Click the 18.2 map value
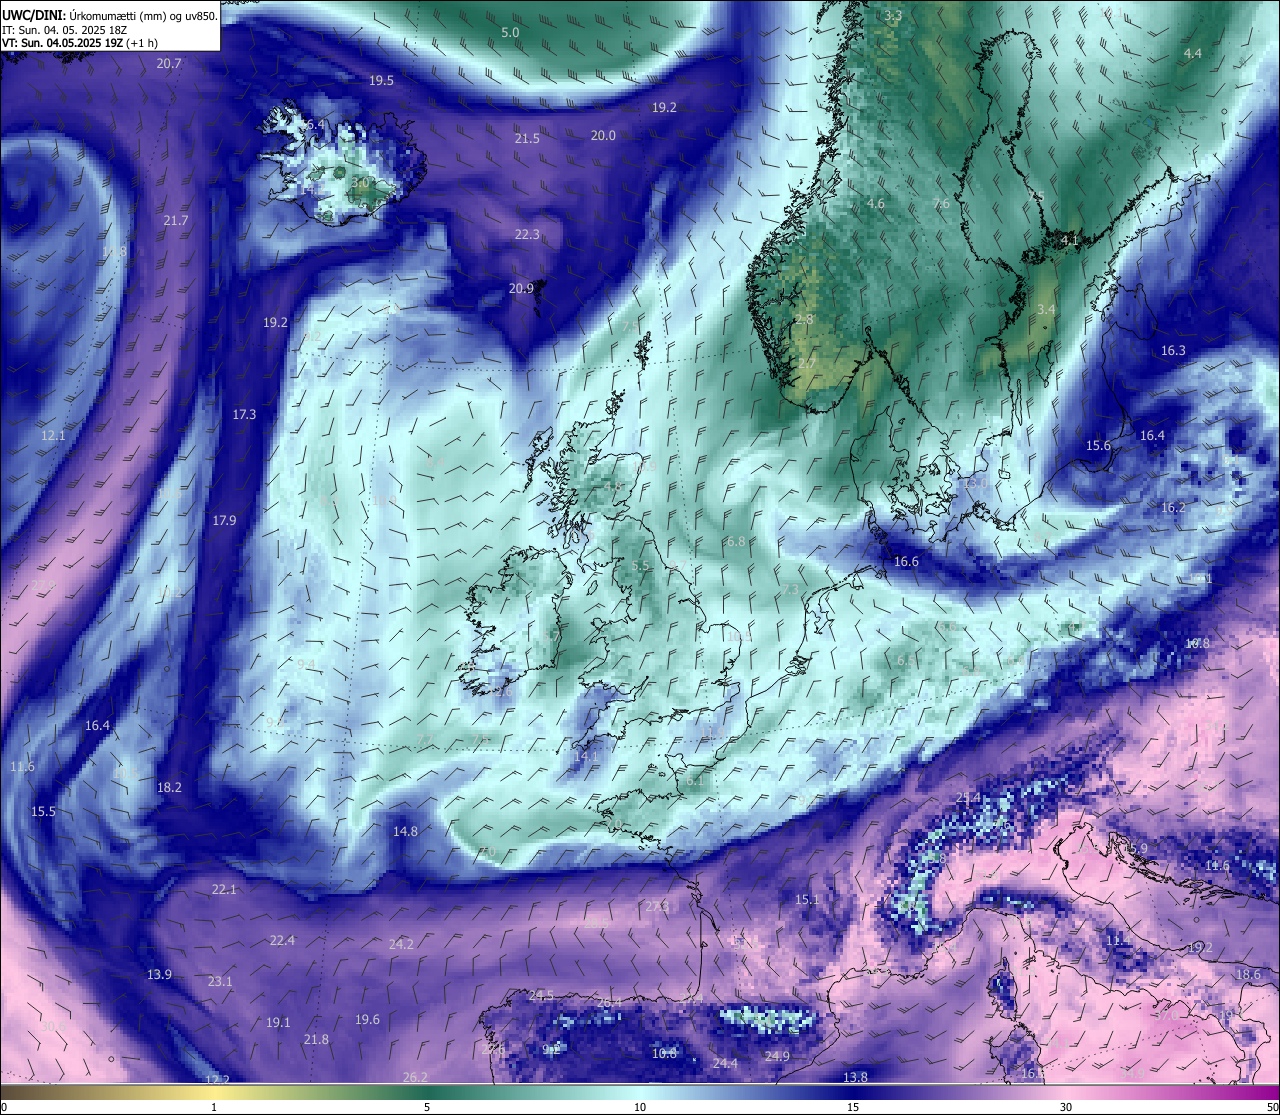This screenshot has width=1280, height=1115. [x=169, y=787]
